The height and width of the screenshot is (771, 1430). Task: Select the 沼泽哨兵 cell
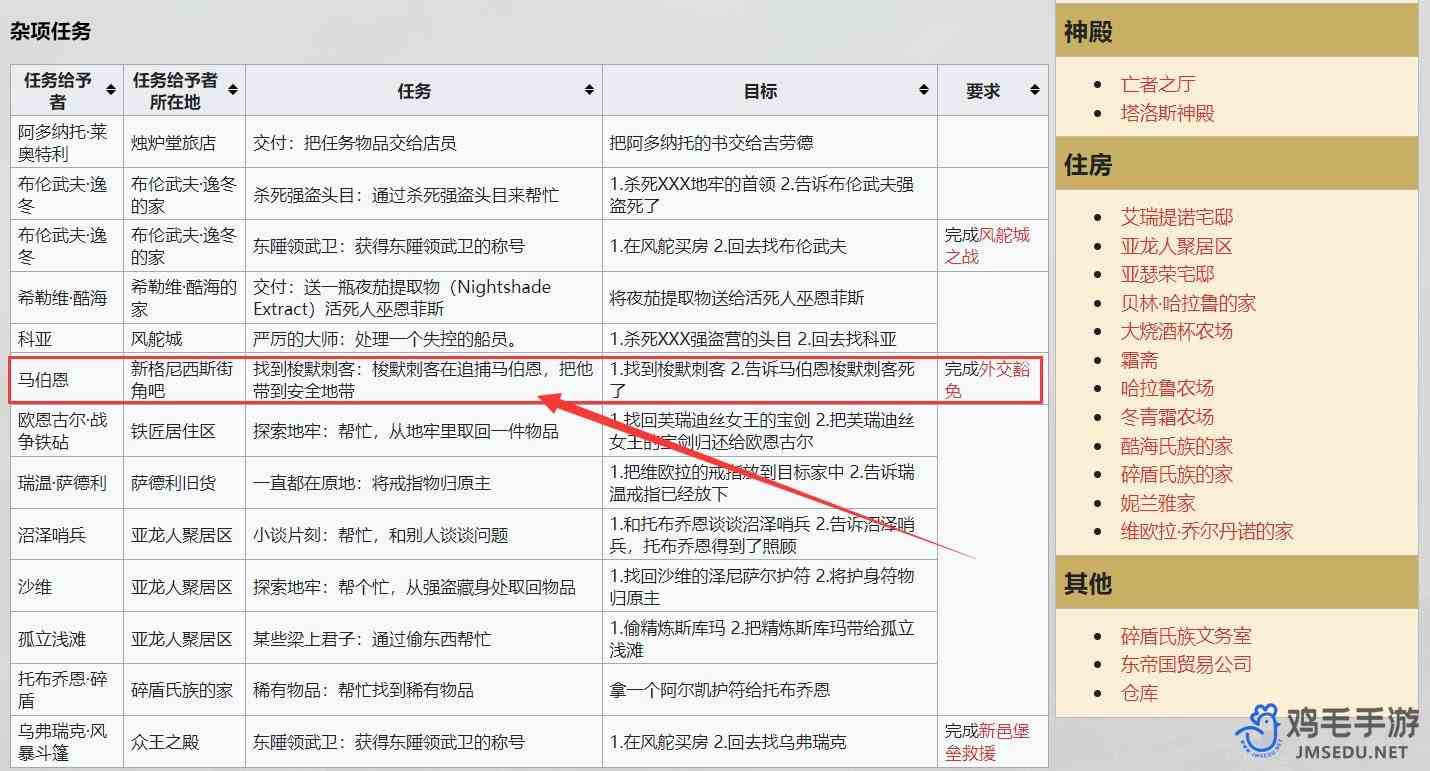point(67,535)
